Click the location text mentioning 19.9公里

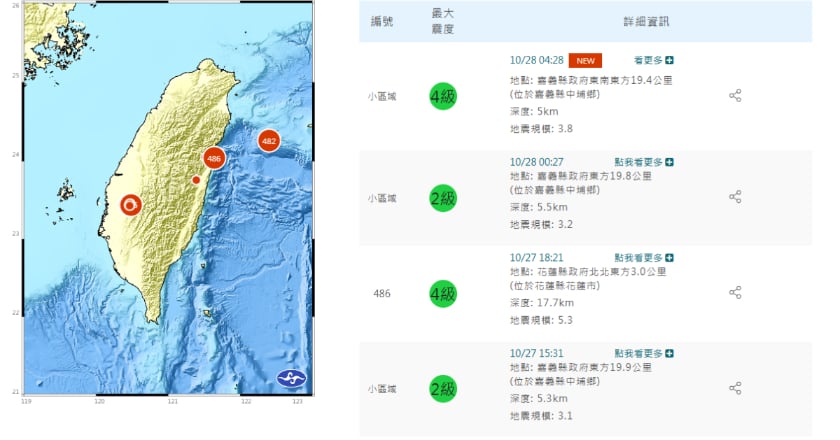[x=581, y=367]
